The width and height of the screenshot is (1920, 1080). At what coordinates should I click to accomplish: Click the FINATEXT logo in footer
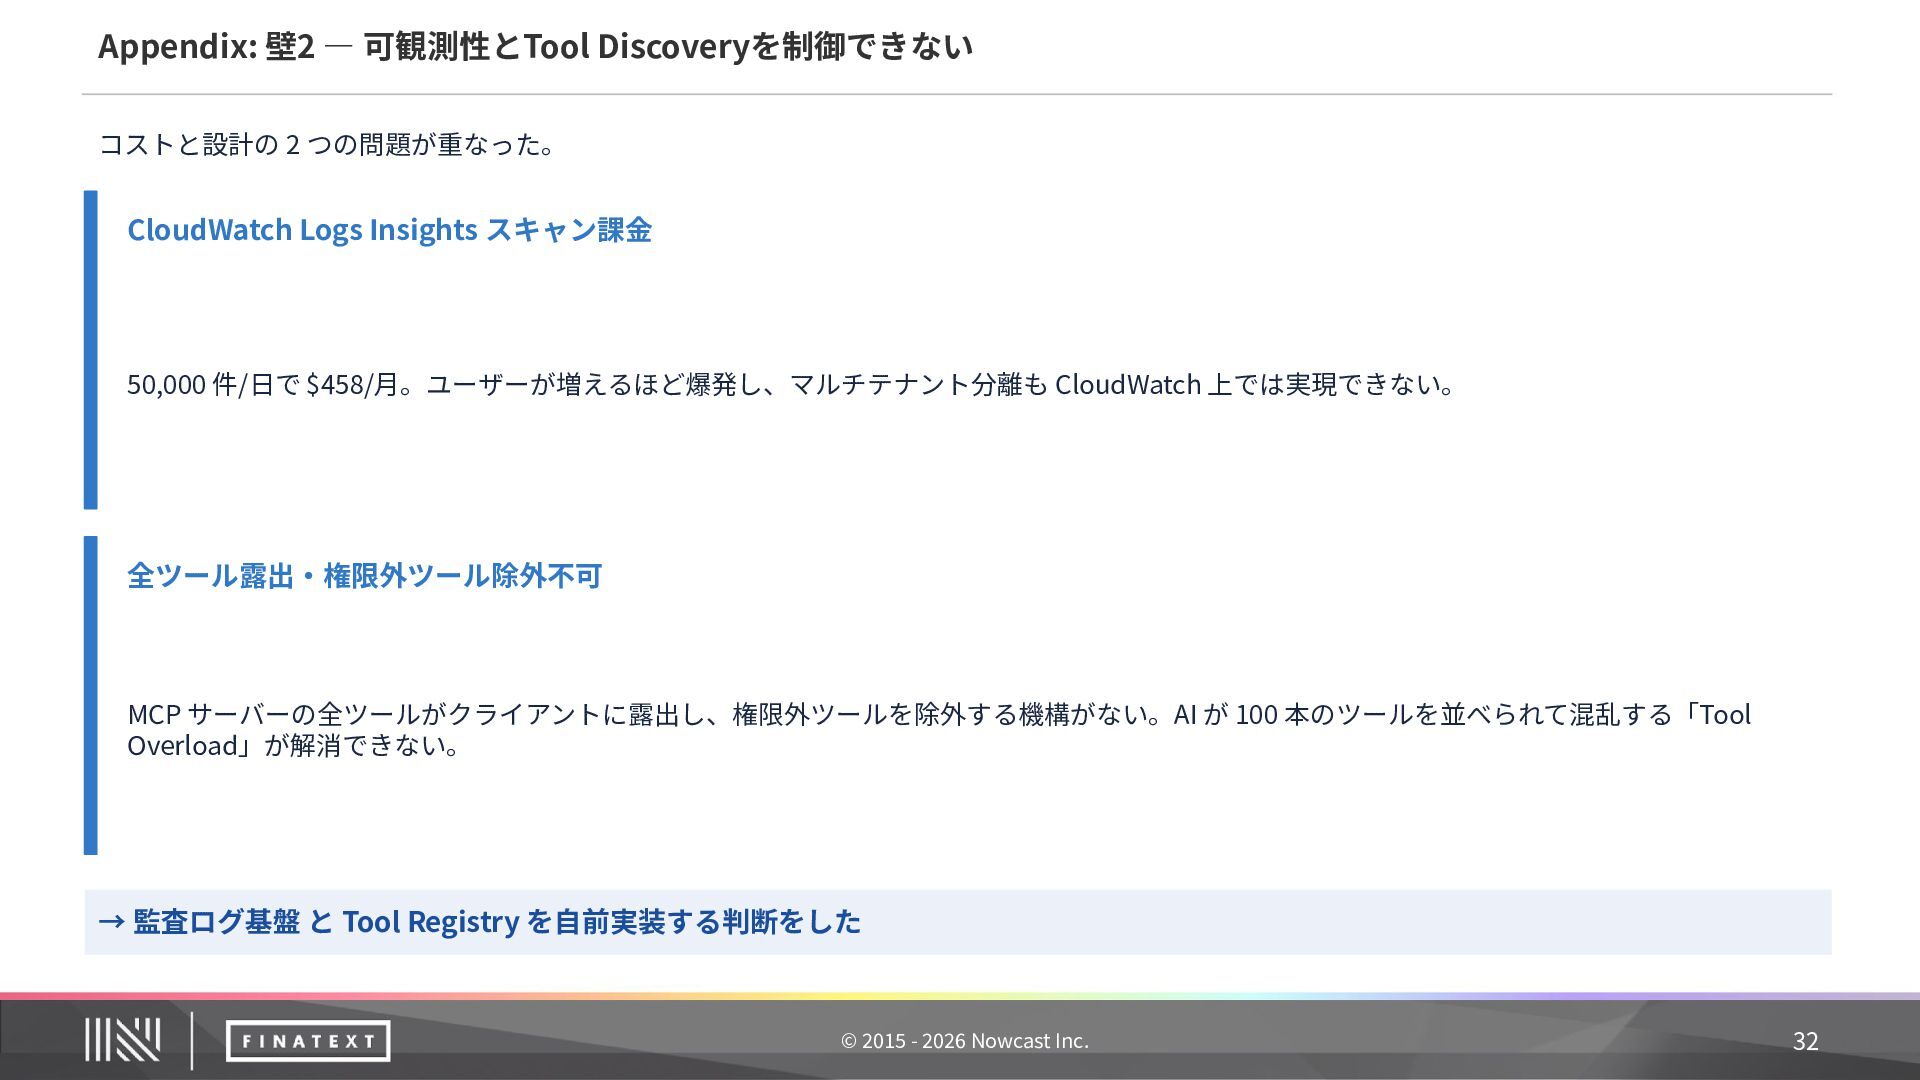click(x=308, y=1041)
